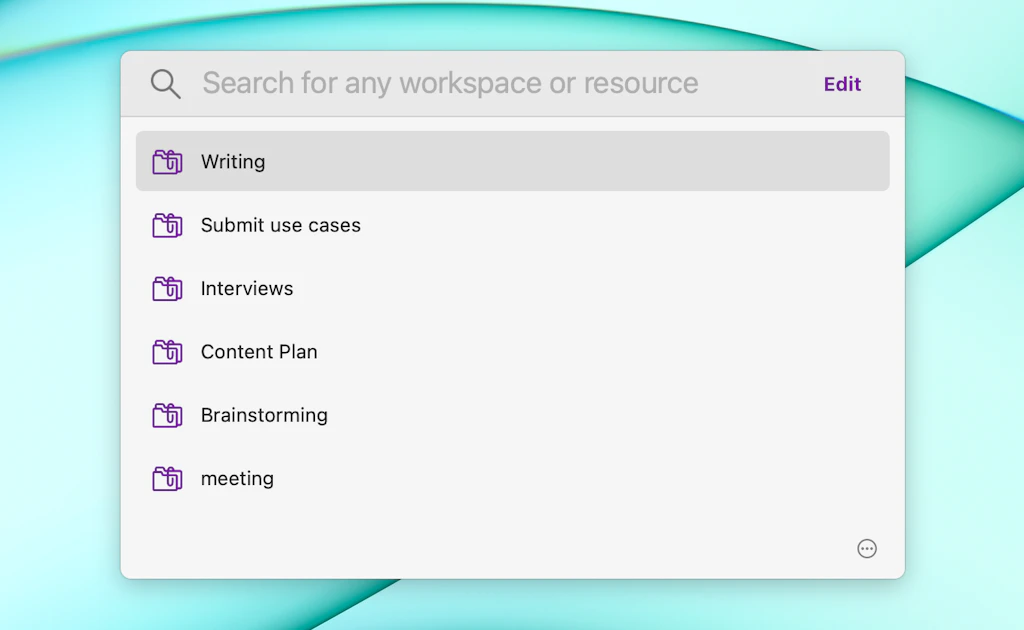This screenshot has width=1024, height=630.
Task: Focus the workspace or resource search field
Action: click(450, 84)
